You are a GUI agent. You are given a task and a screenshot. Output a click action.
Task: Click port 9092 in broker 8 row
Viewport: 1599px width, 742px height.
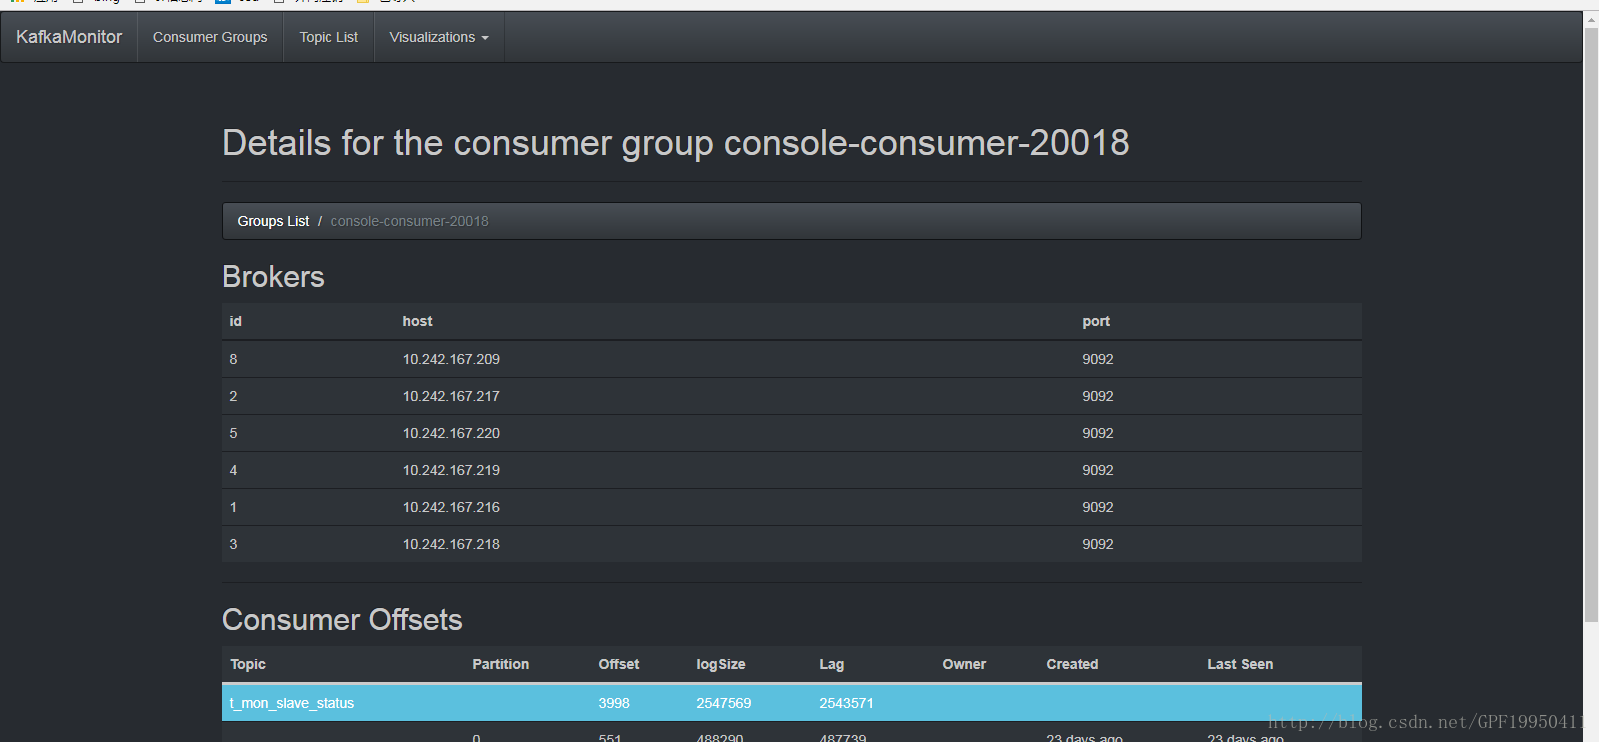pos(1098,359)
